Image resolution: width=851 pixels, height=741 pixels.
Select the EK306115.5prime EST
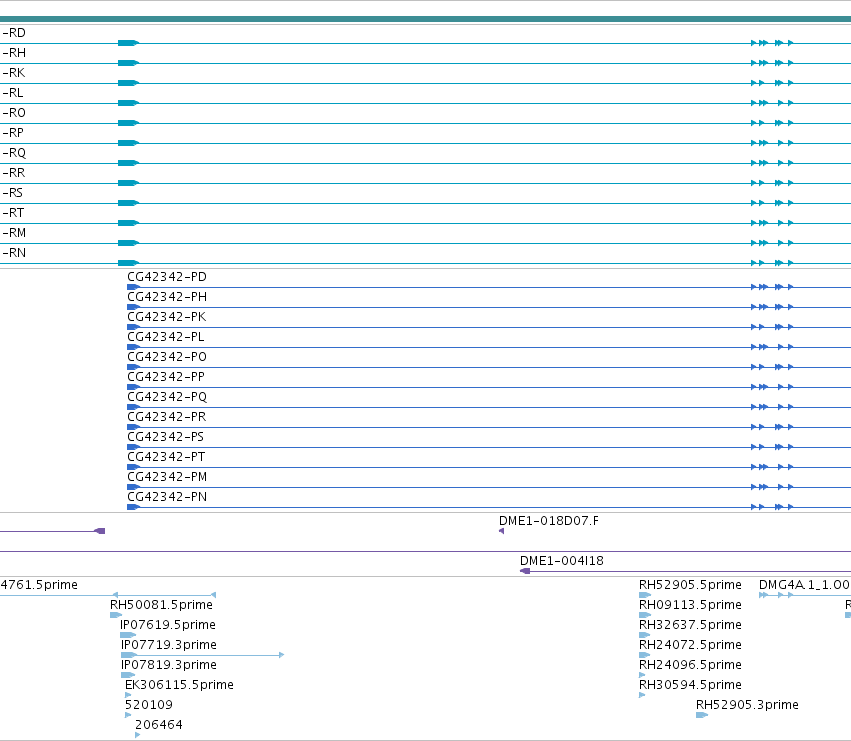[x=179, y=685]
